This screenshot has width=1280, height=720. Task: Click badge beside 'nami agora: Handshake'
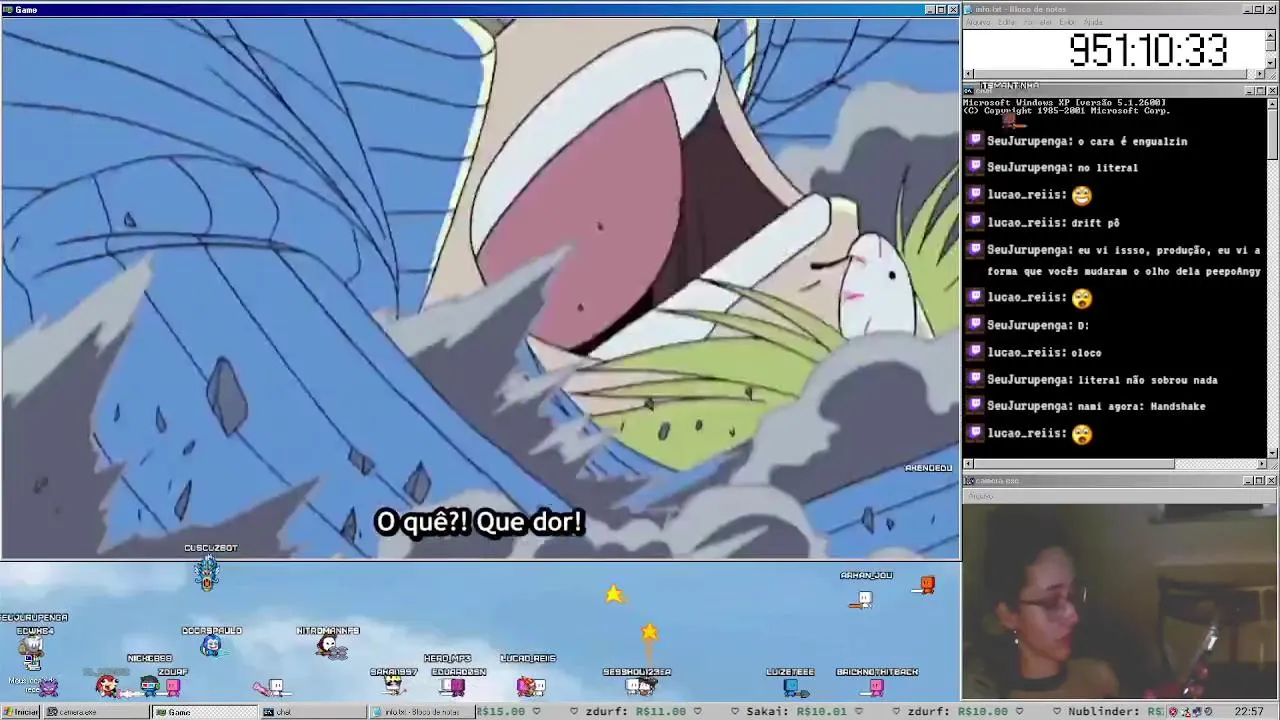pyautogui.click(x=976, y=406)
